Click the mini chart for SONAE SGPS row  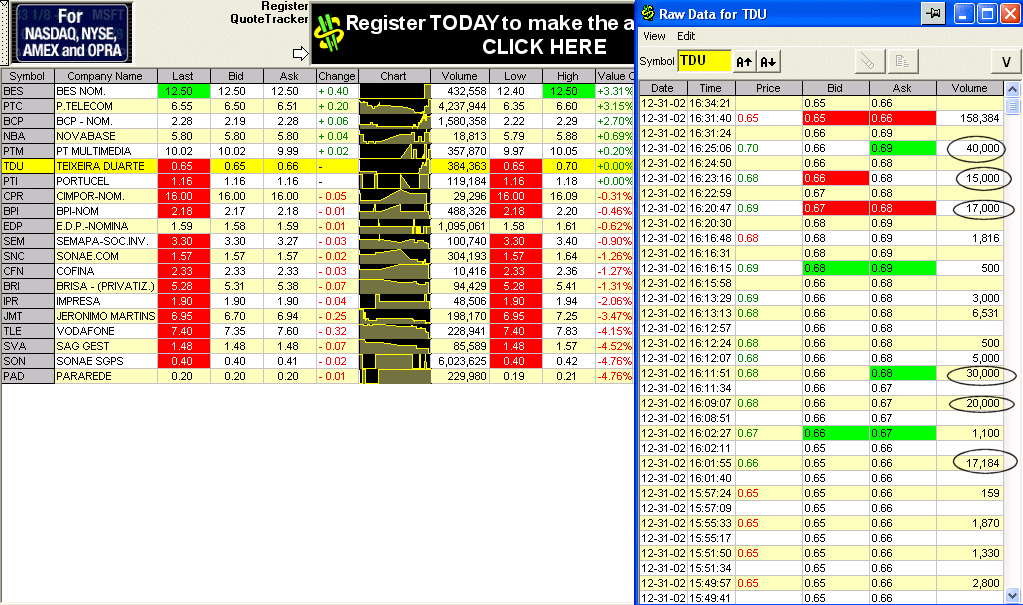pos(395,362)
